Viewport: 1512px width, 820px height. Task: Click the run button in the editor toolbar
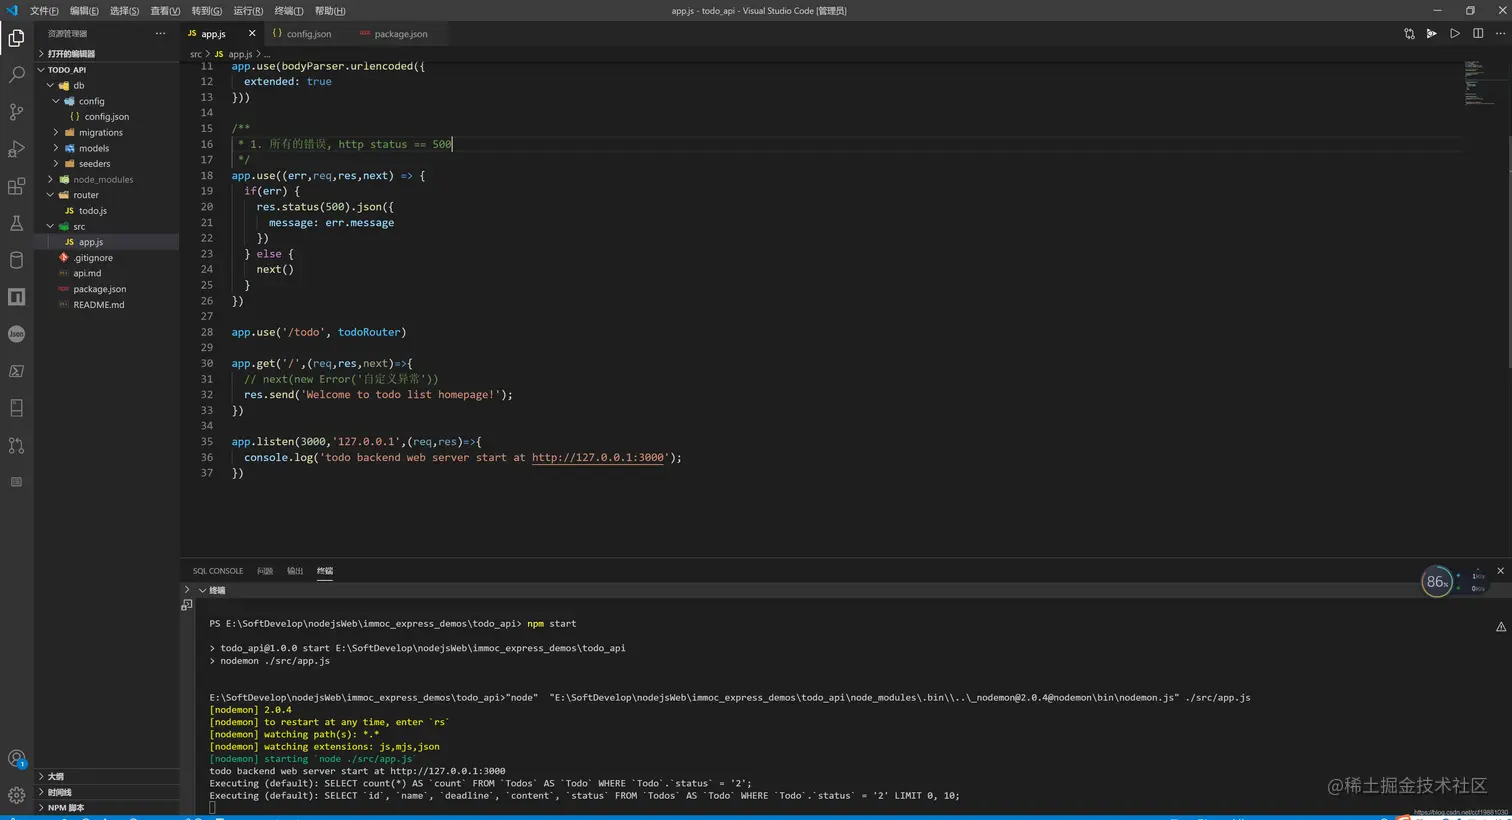(x=1455, y=33)
